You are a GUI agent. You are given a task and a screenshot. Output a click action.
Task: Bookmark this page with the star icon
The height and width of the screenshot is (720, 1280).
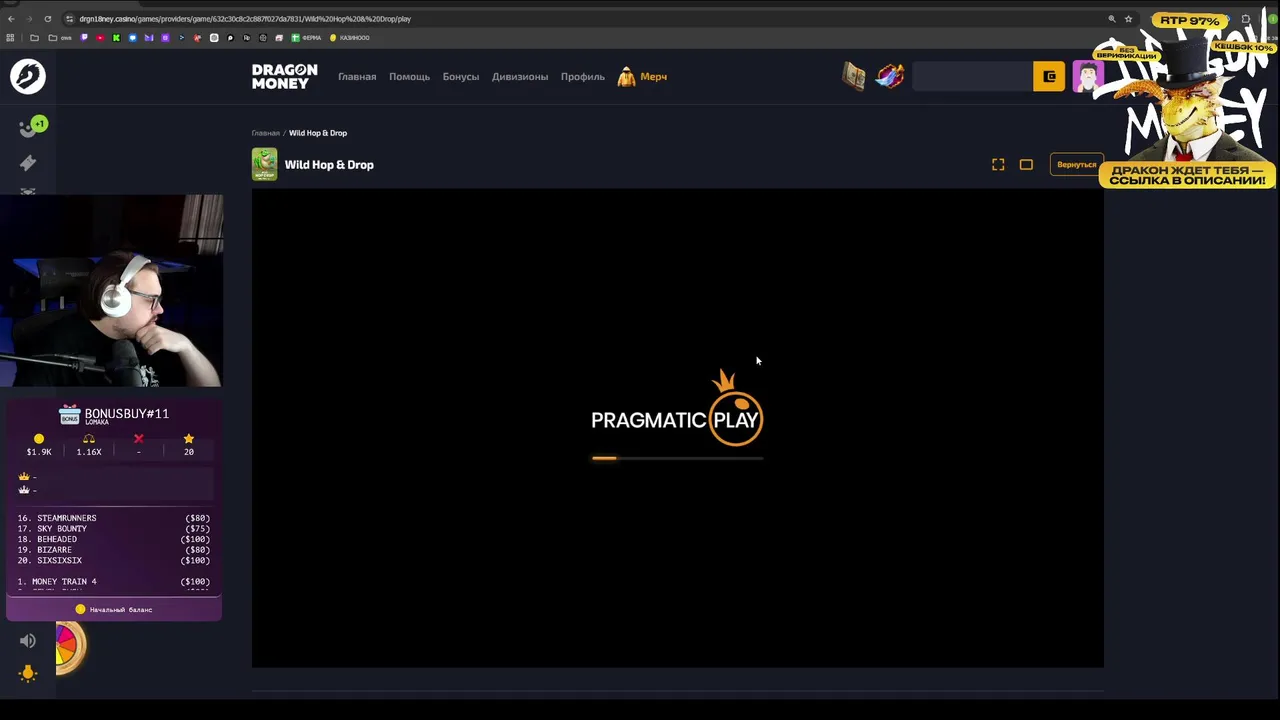tap(1128, 19)
